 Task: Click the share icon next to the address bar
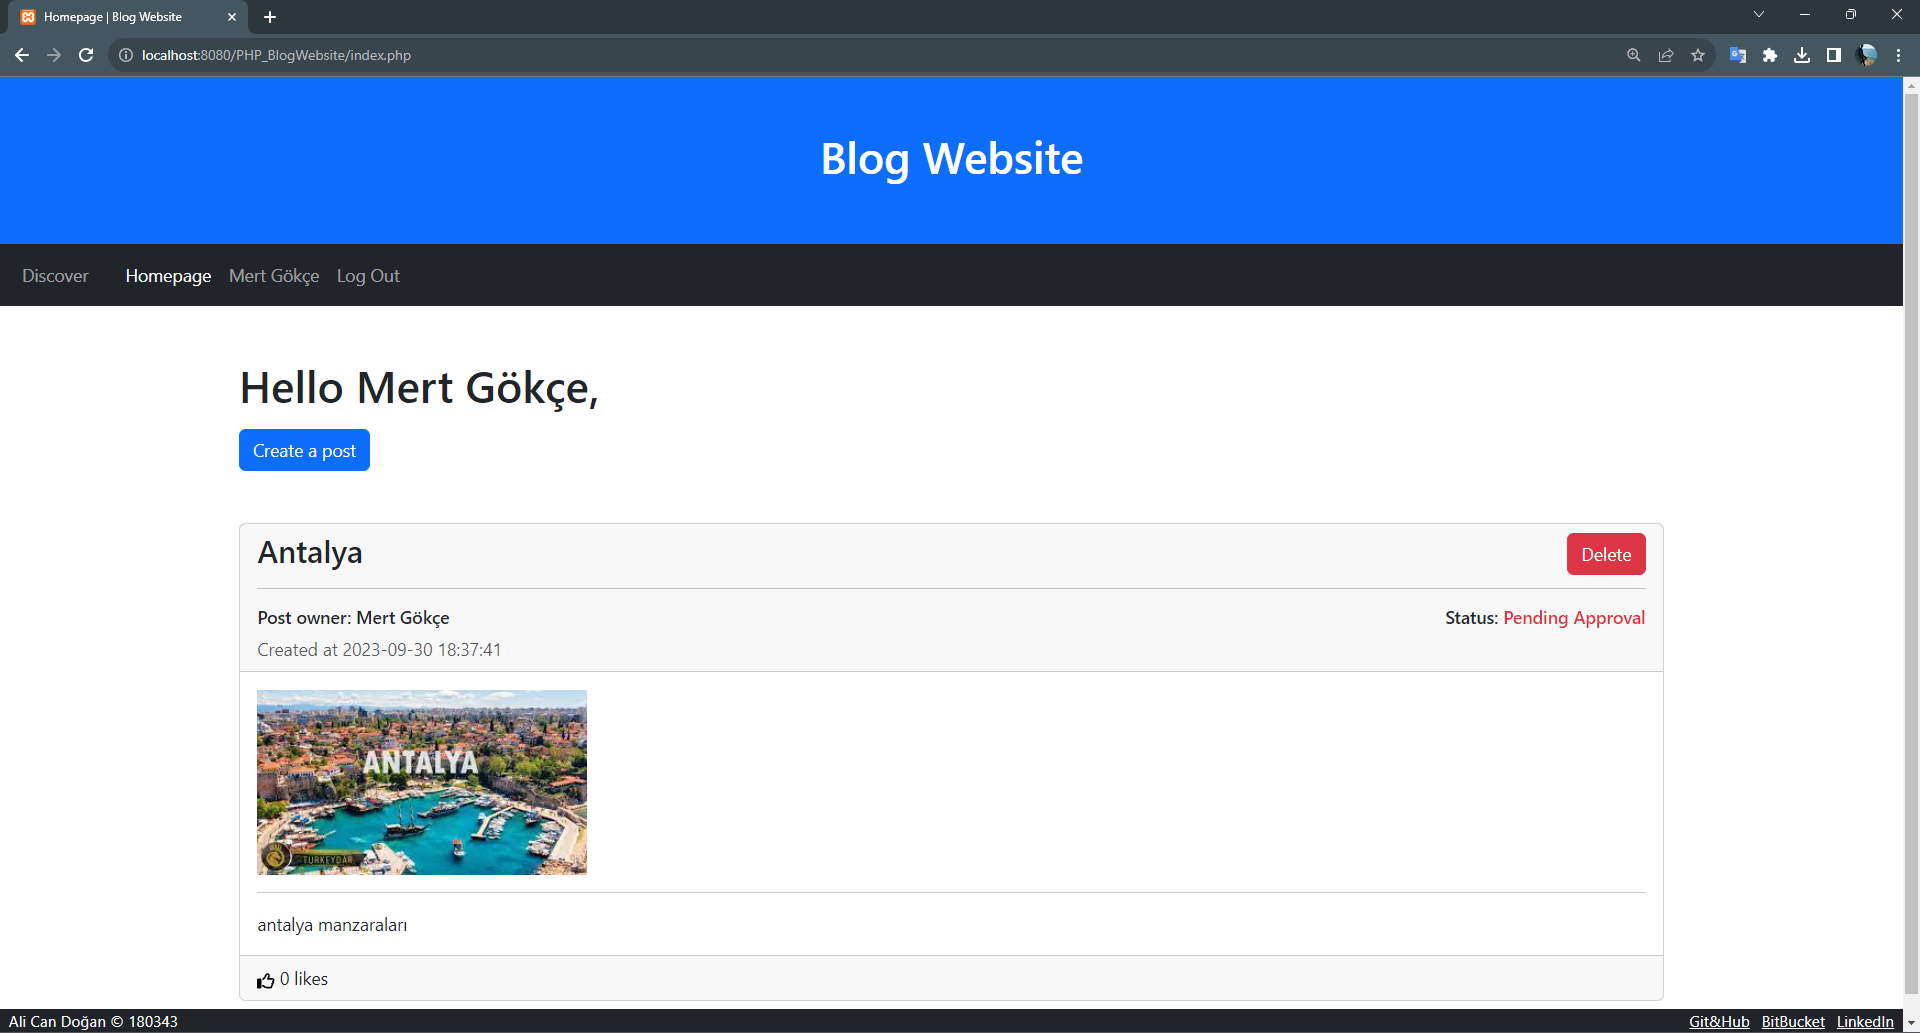1665,55
